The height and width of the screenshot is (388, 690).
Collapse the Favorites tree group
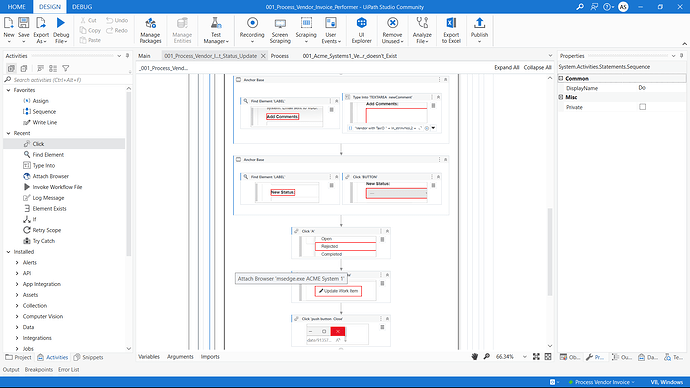pyautogui.click(x=8, y=90)
